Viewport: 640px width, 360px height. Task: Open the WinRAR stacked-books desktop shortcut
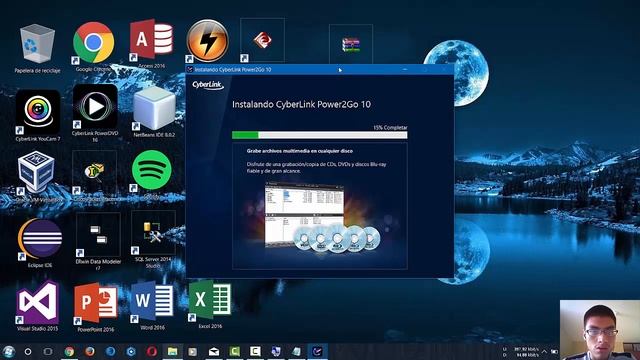click(x=351, y=44)
